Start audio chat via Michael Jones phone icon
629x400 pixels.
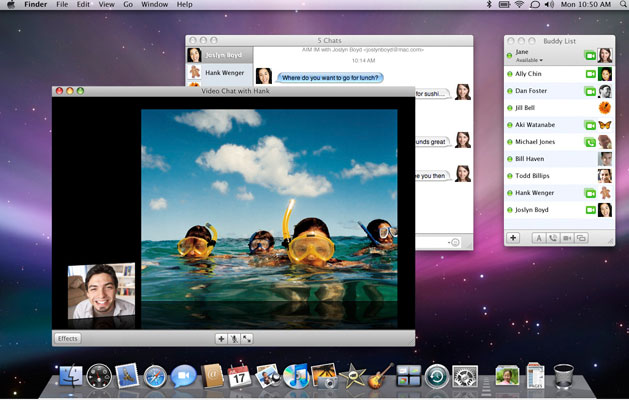tap(590, 142)
